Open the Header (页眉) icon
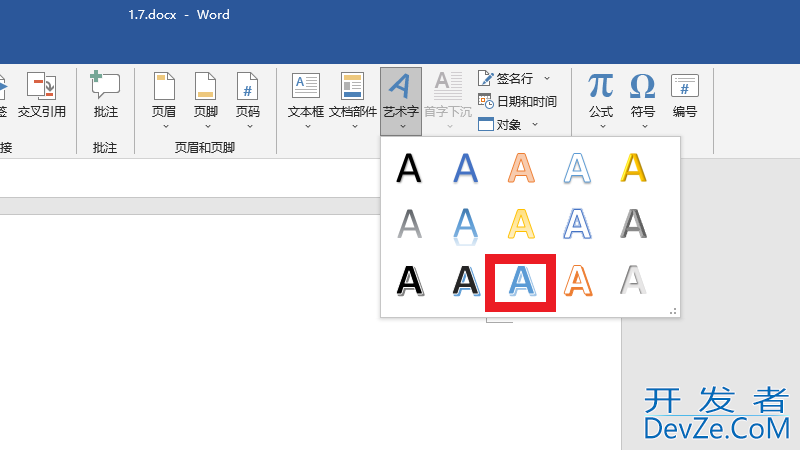 pyautogui.click(x=164, y=86)
